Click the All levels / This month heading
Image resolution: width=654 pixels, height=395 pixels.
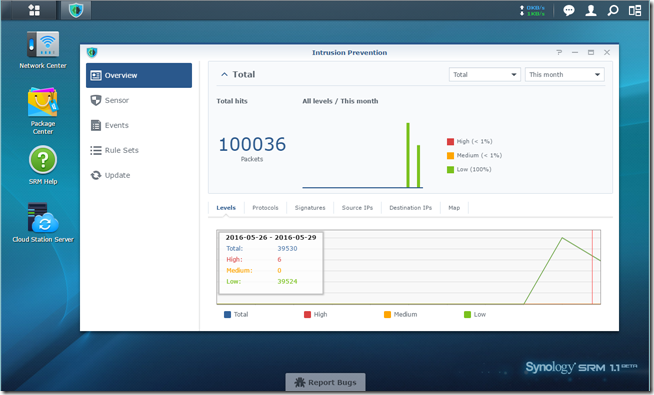[340, 101]
